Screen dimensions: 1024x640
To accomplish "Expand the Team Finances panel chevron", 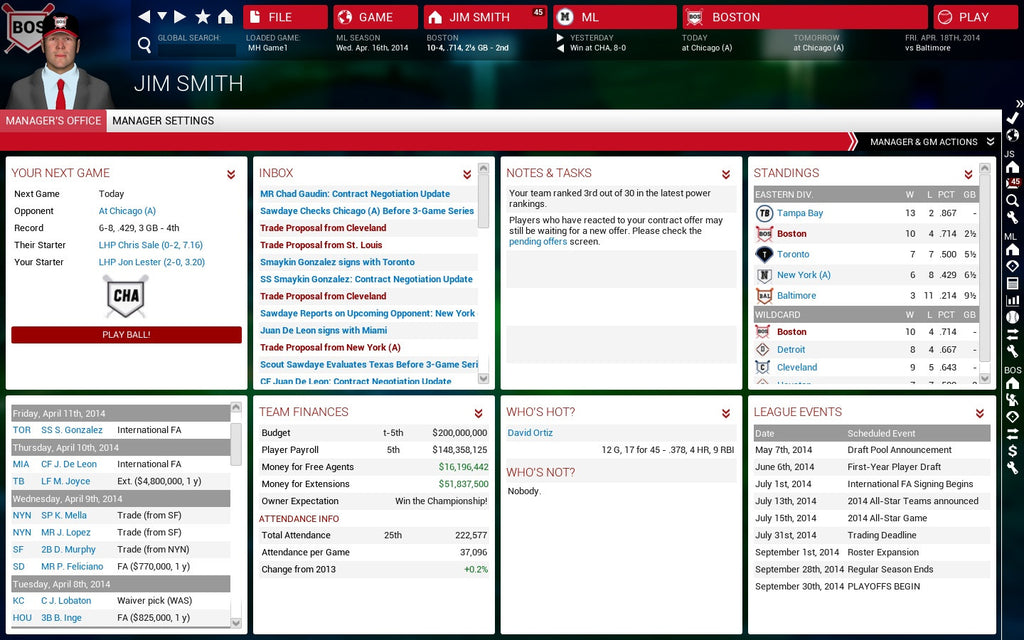I will coord(467,413).
